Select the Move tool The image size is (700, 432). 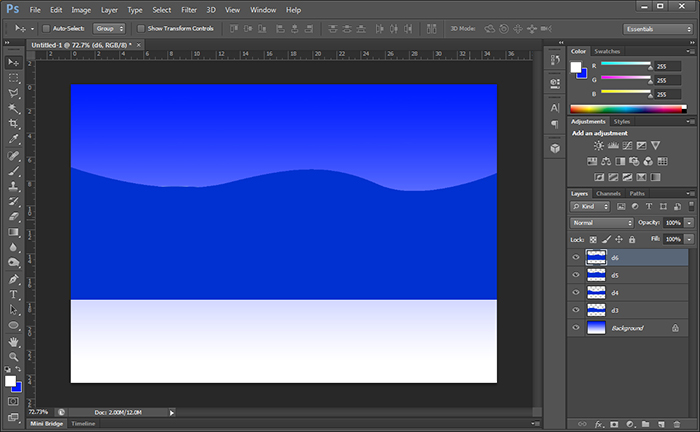(x=14, y=61)
